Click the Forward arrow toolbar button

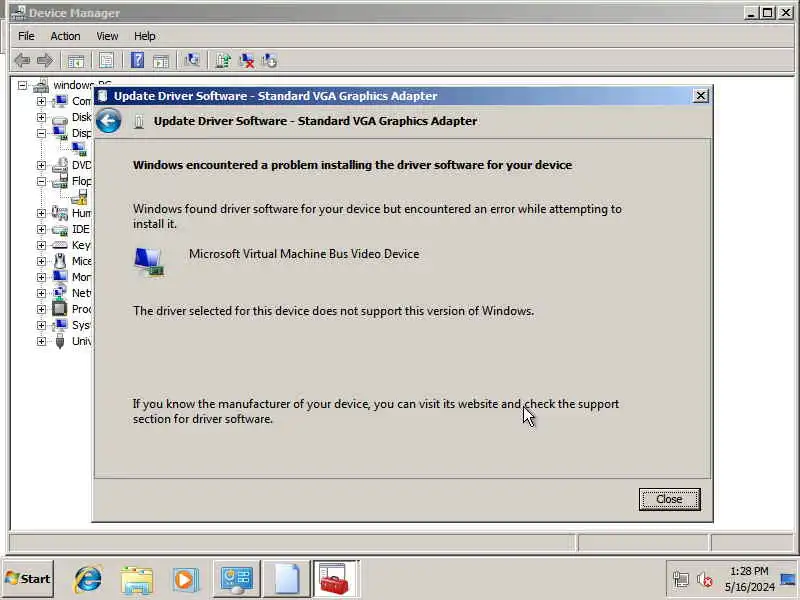click(x=45, y=61)
